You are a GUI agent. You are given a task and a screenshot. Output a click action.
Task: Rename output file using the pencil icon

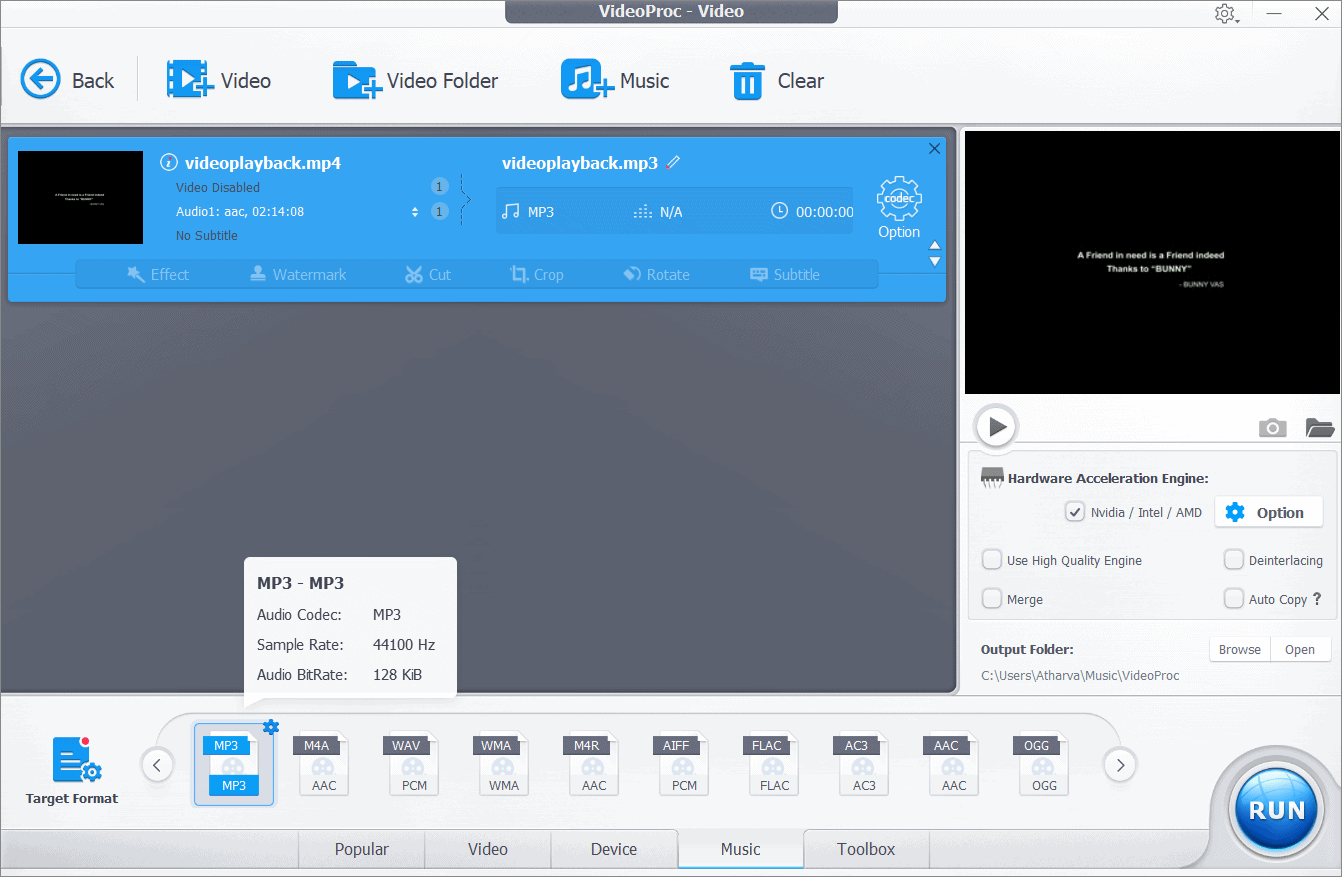pos(674,162)
